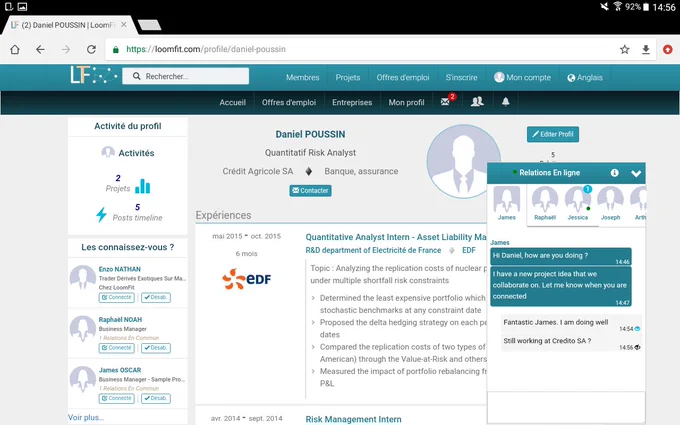Open Mon profil in navbar

406,102
